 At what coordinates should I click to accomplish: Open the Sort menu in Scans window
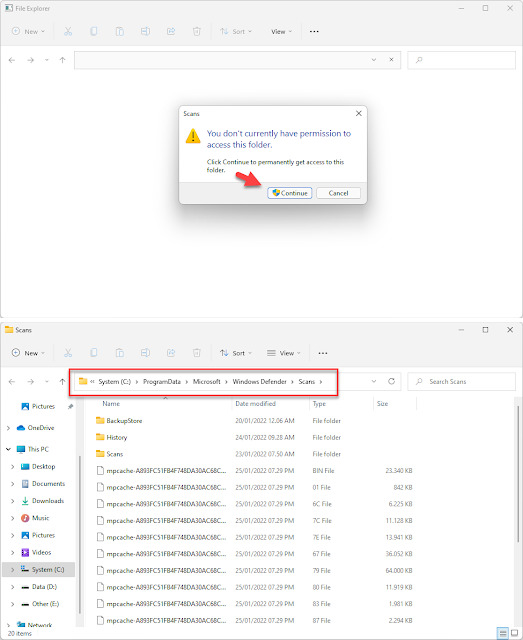click(x=236, y=353)
